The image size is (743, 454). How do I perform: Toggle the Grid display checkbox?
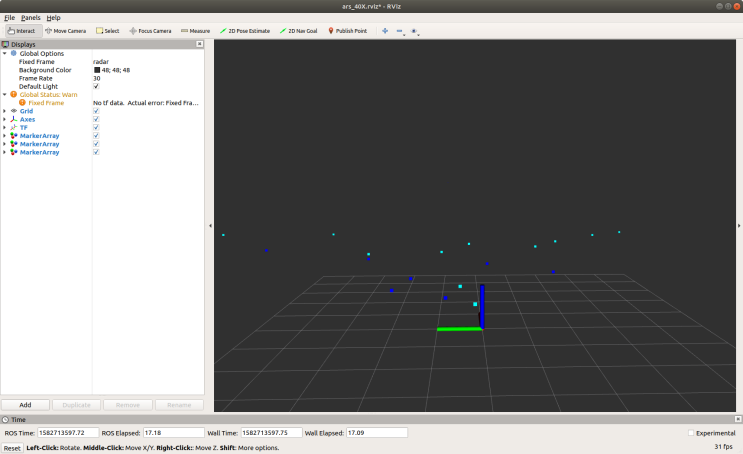tap(96, 111)
